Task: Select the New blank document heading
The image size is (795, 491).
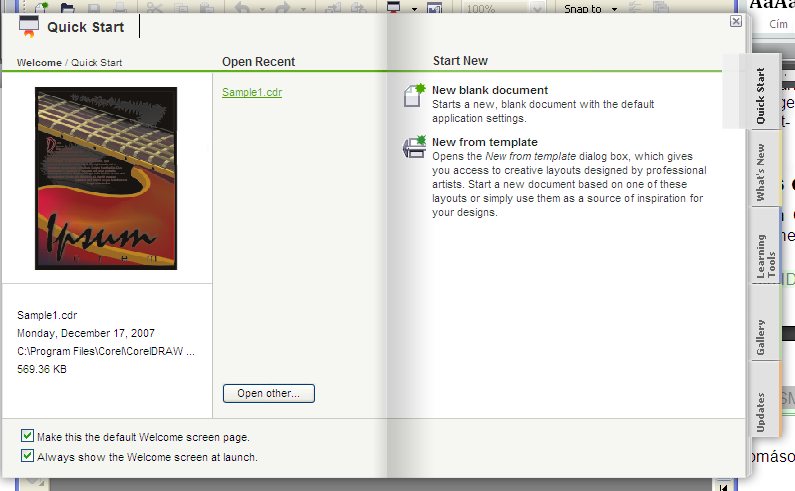Action: tap(490, 90)
